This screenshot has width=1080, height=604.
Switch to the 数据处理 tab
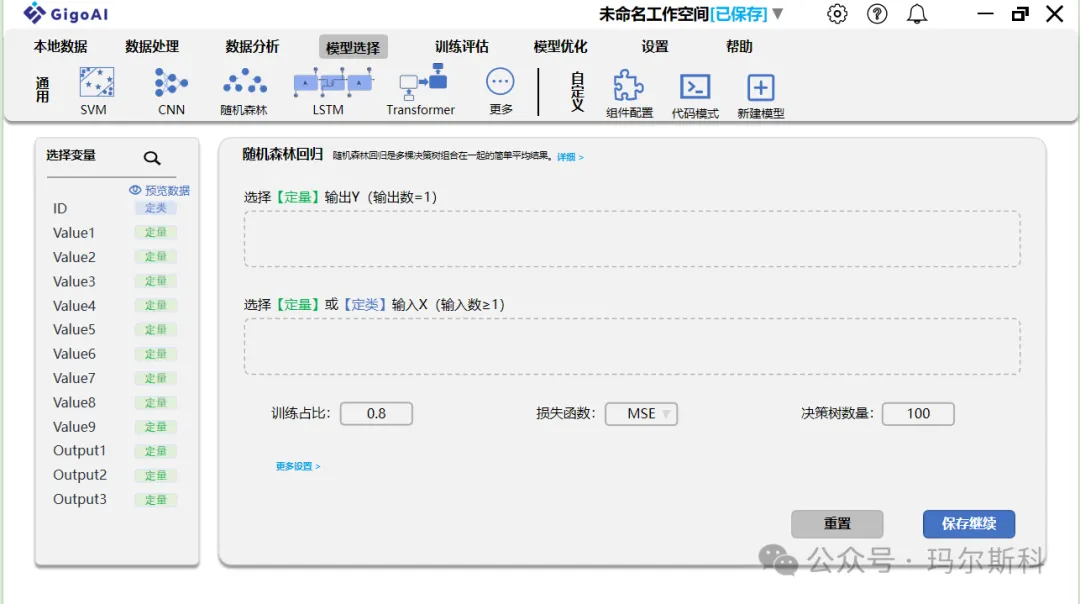[152, 47]
